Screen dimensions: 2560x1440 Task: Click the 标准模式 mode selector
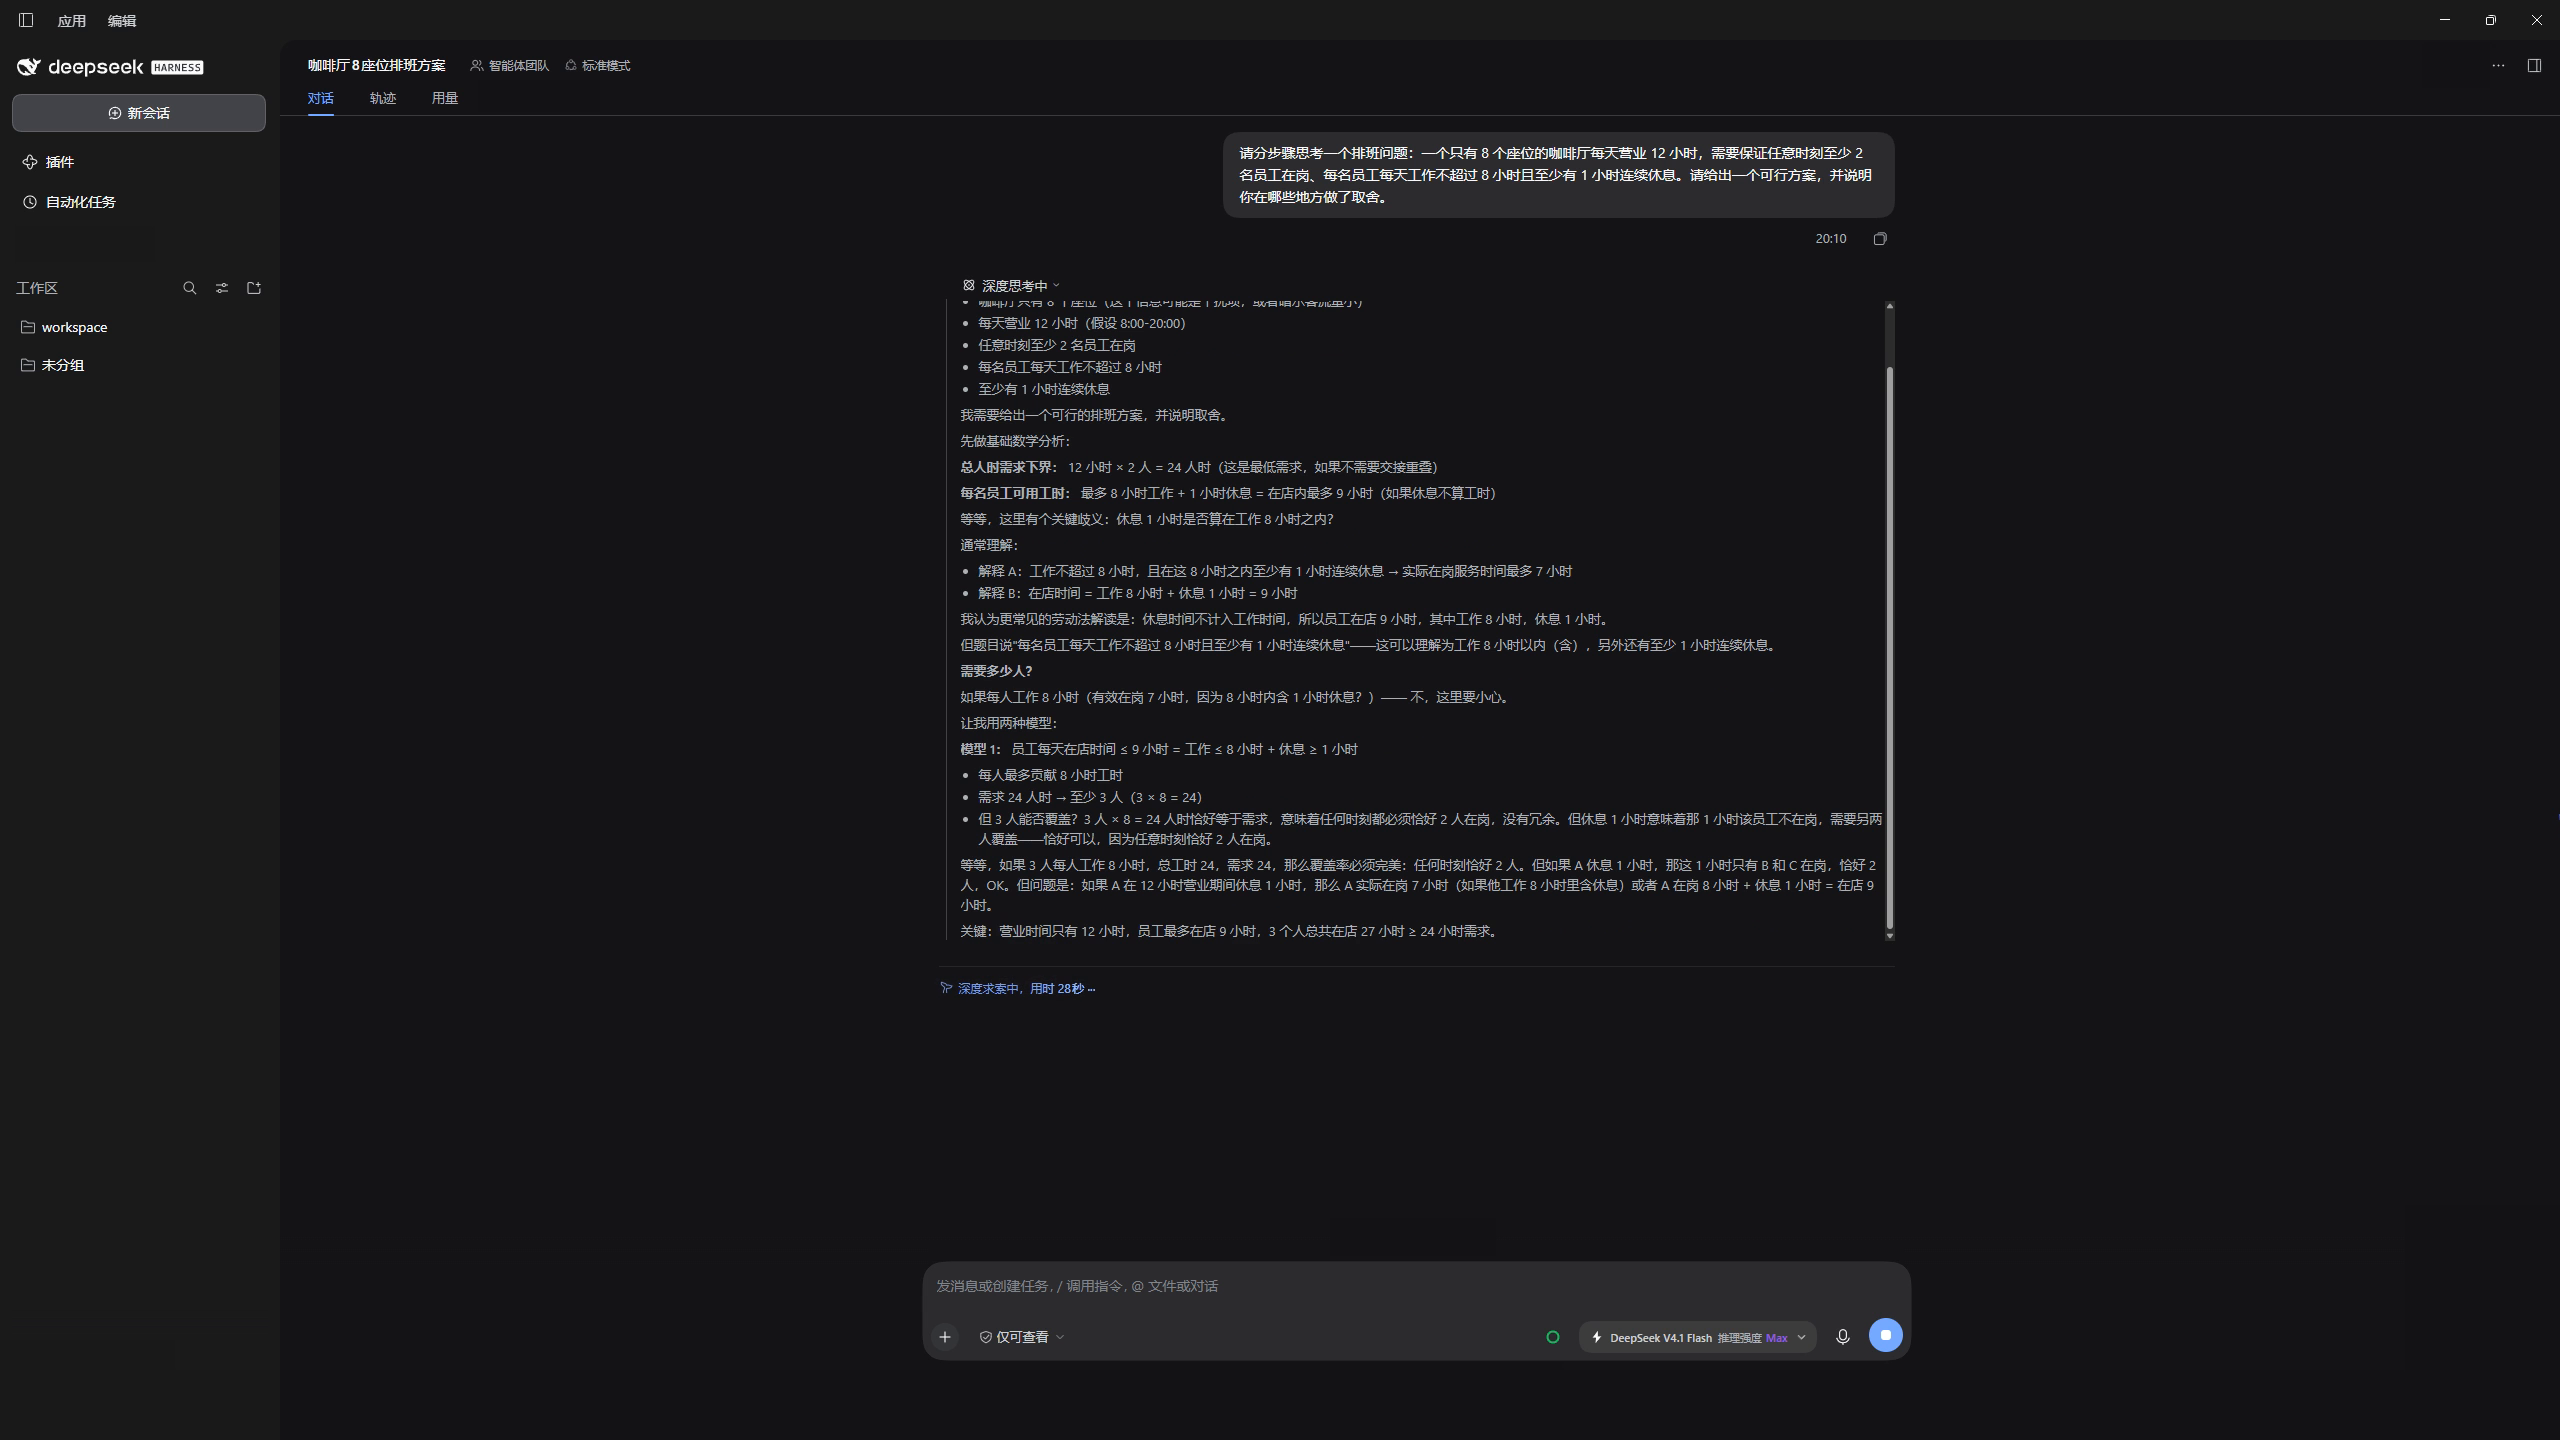click(x=598, y=66)
